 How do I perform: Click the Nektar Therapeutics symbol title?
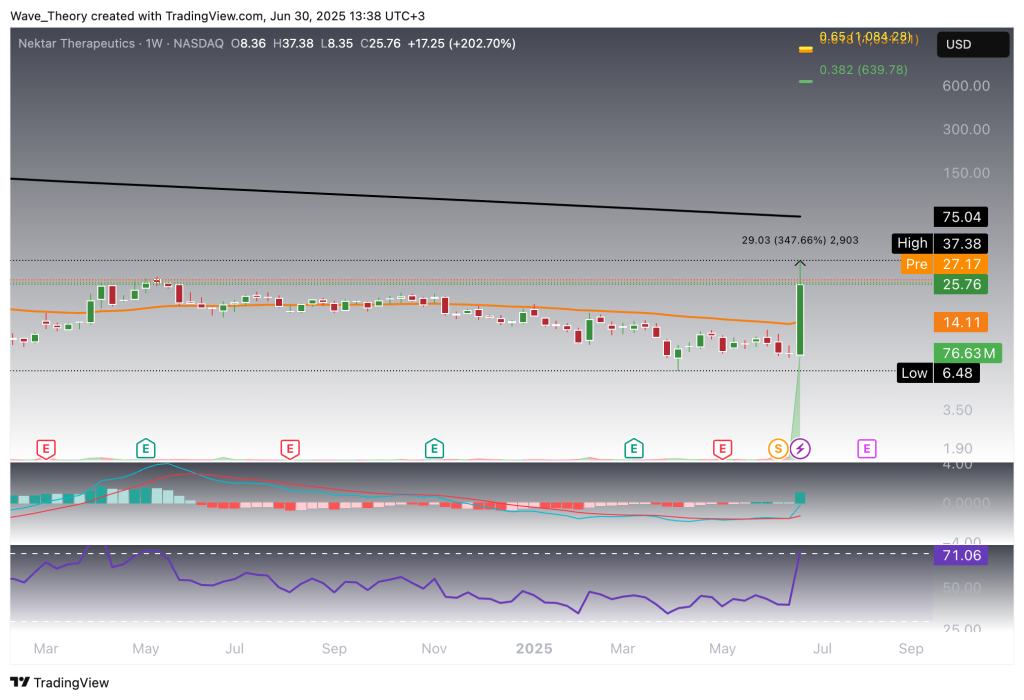tap(76, 44)
